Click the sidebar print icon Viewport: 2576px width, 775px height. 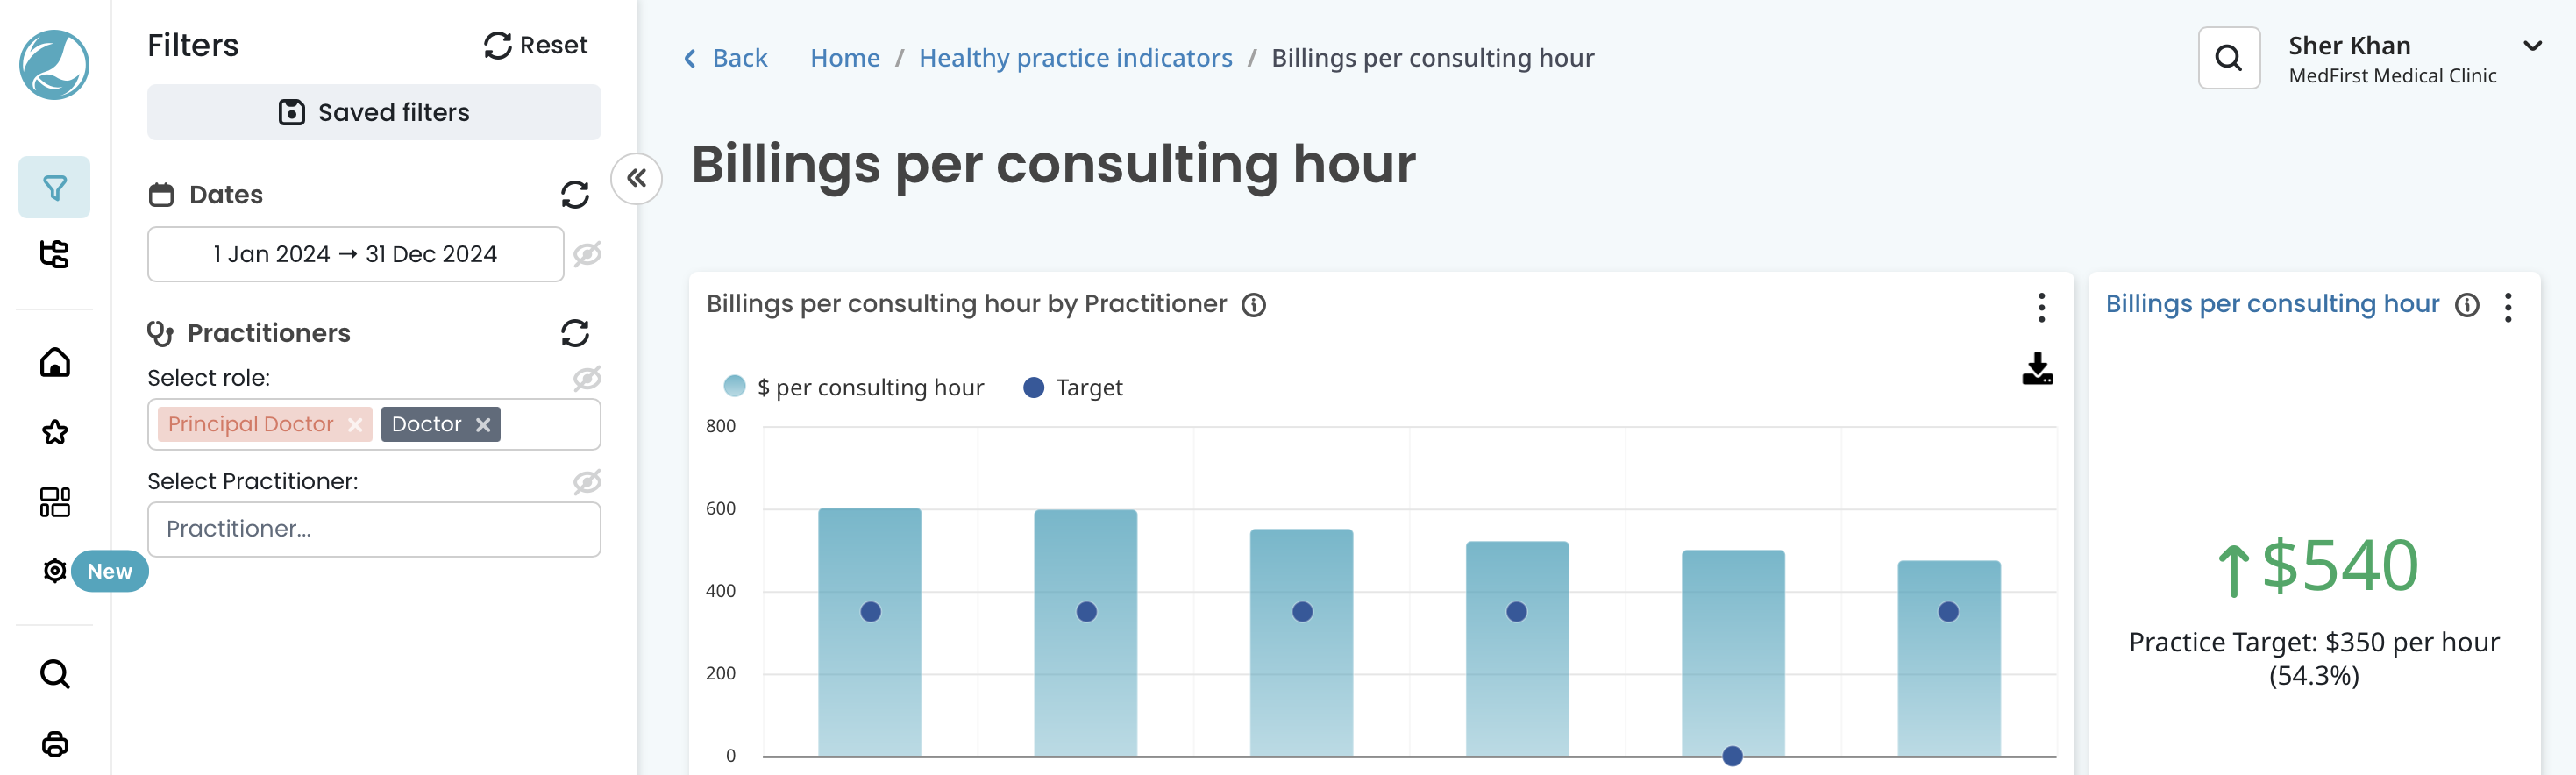[54, 744]
